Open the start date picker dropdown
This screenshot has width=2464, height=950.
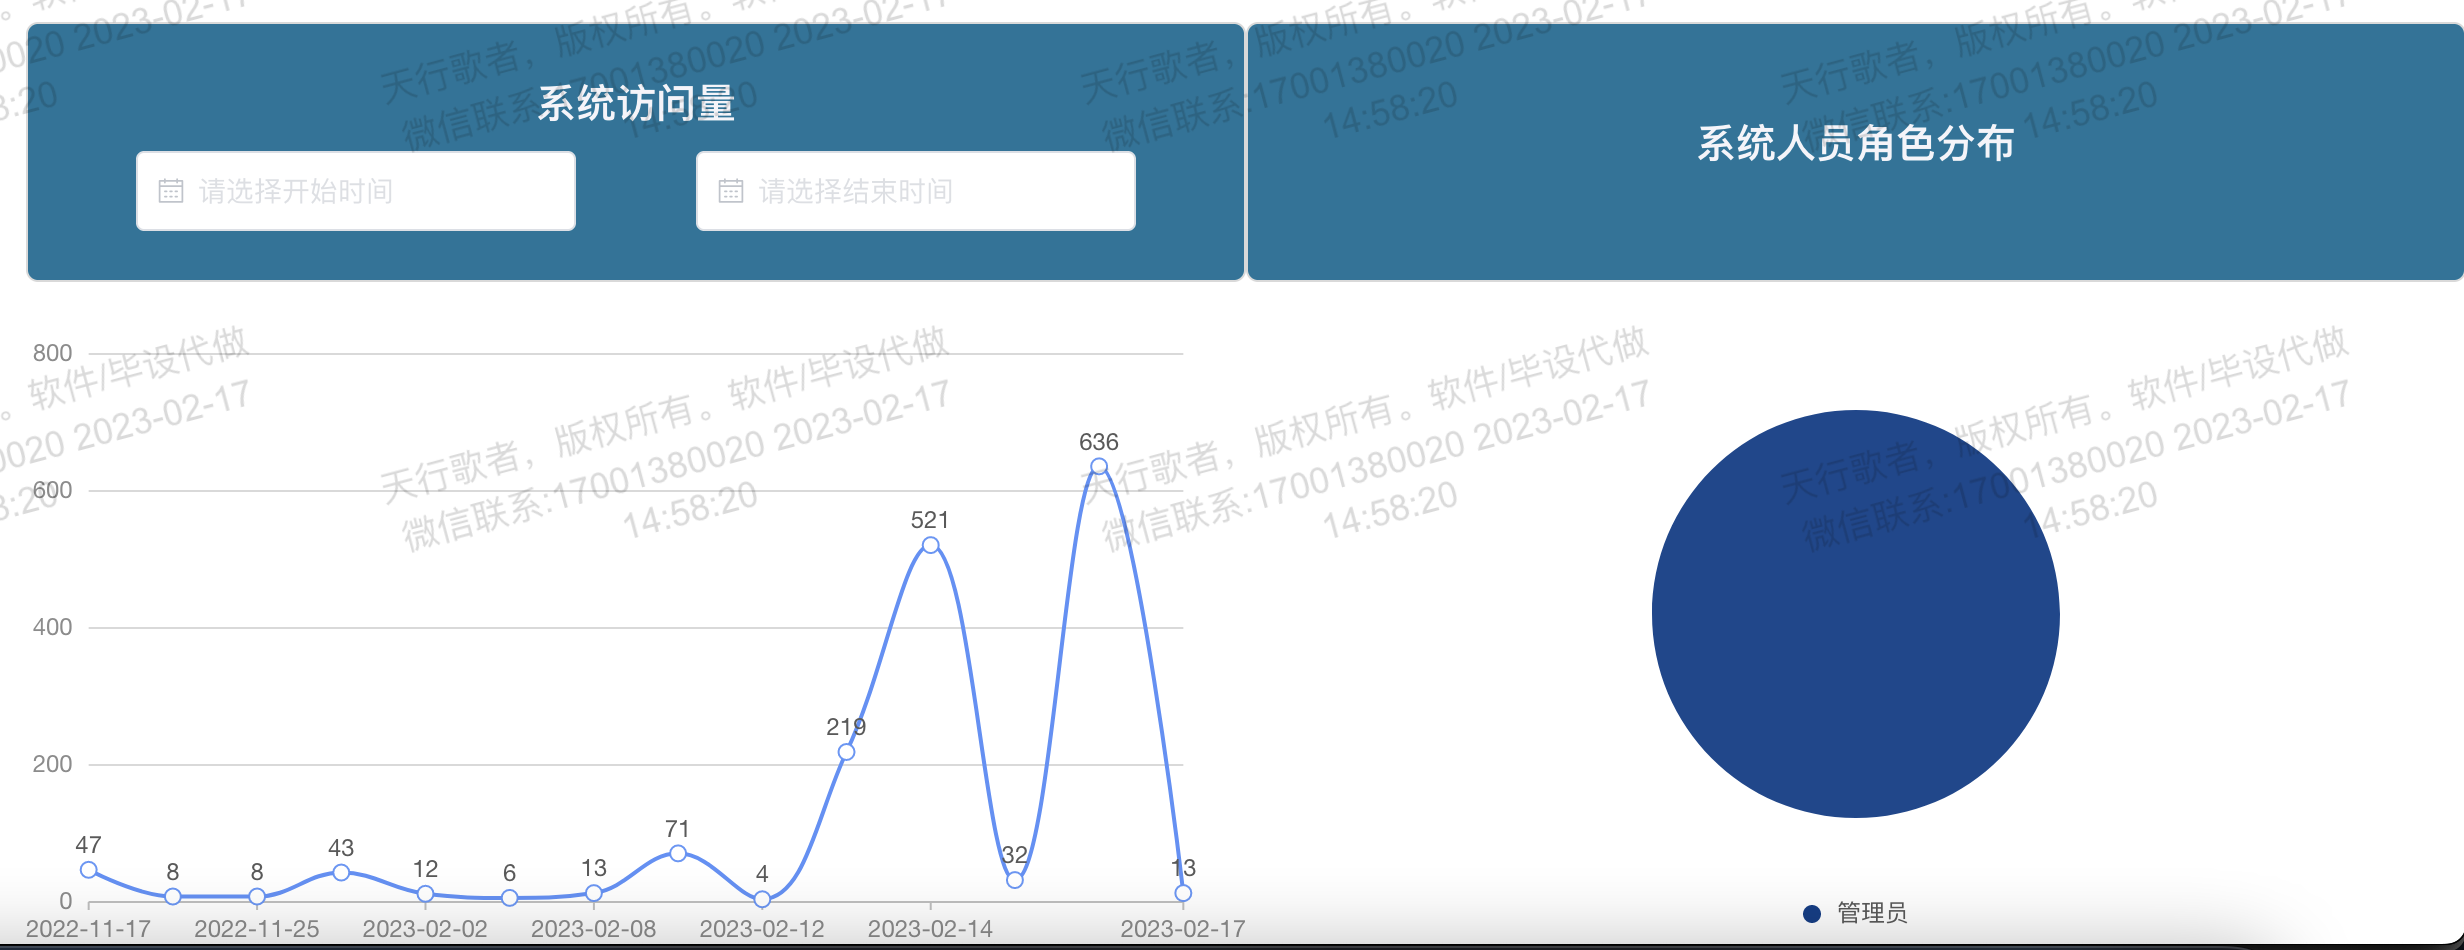point(355,191)
